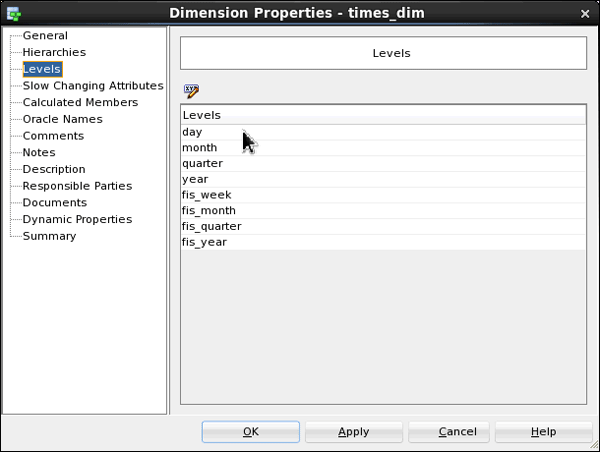The height and width of the screenshot is (452, 600).
Task: Select the Responsible Parties entry
Action: (x=77, y=186)
